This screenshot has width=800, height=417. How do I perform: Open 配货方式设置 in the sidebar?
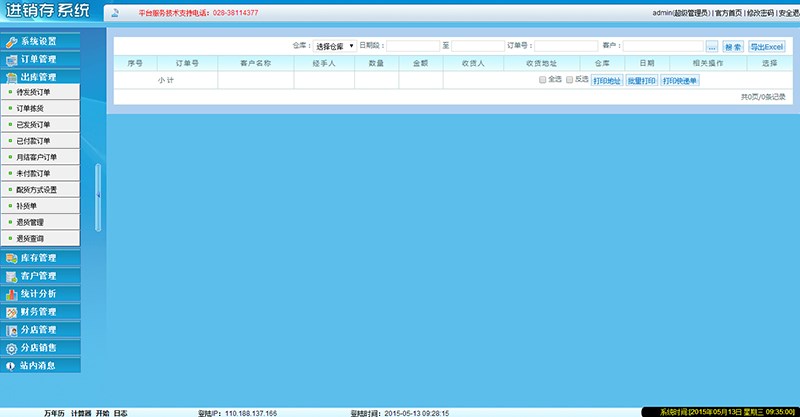point(40,190)
